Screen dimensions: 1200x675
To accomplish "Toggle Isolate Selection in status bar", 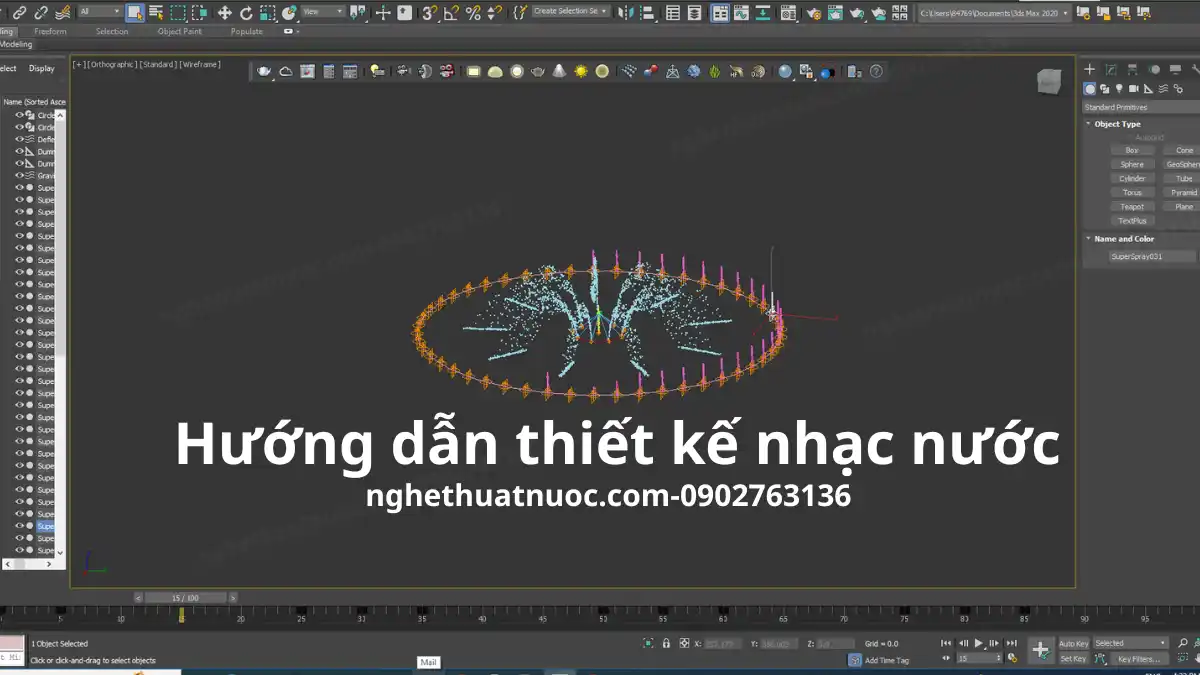I will [x=648, y=643].
